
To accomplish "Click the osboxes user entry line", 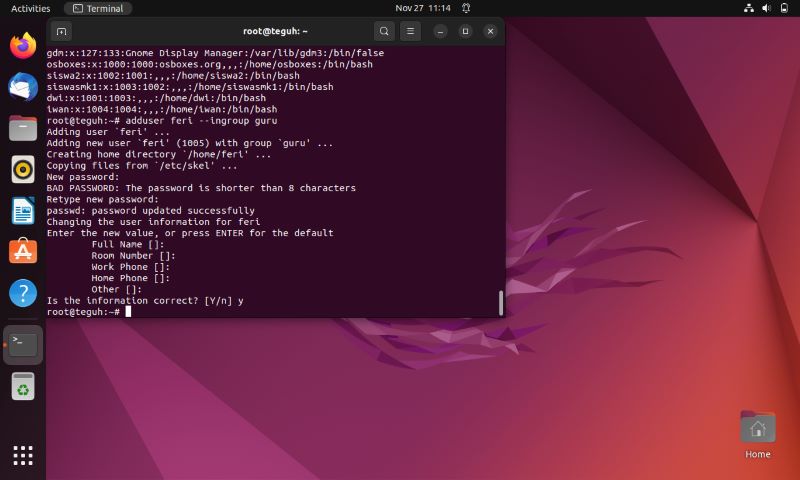I will [210, 64].
